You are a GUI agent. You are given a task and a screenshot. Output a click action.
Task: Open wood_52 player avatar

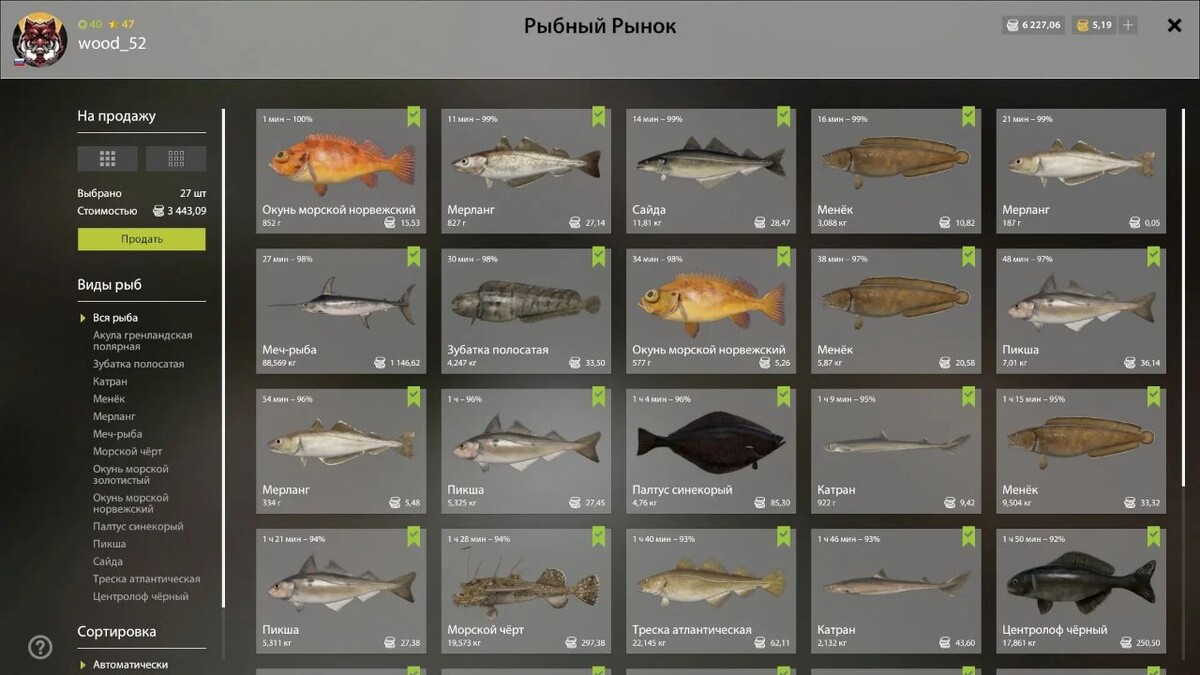pos(40,40)
